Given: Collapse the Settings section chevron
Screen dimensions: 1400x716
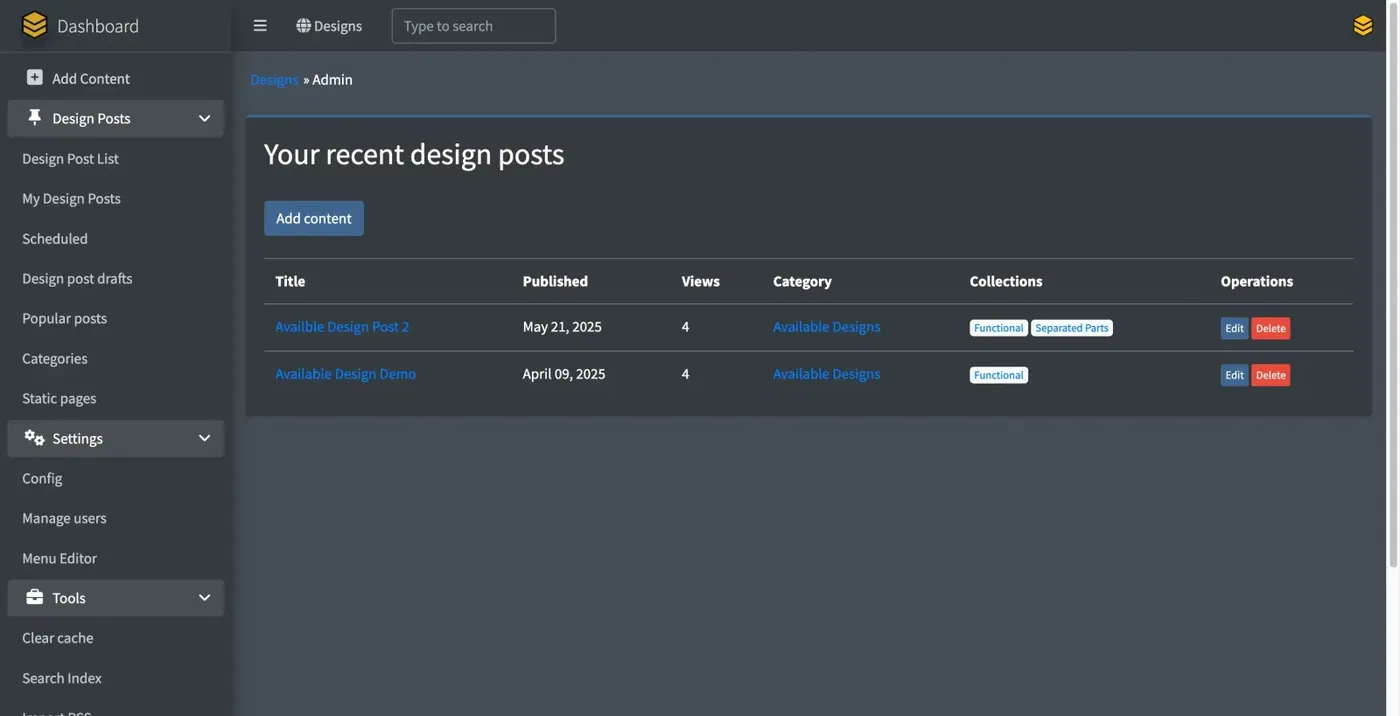Looking at the screenshot, I should 204,438.
